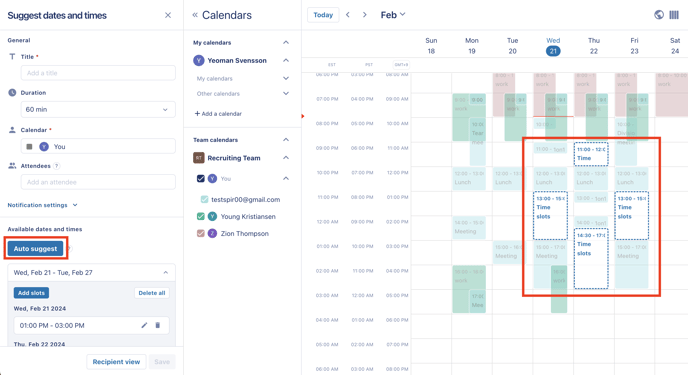The image size is (688, 375).
Task: Edit the 01:00 PM - 03:00 PM slot
Action: tap(144, 325)
